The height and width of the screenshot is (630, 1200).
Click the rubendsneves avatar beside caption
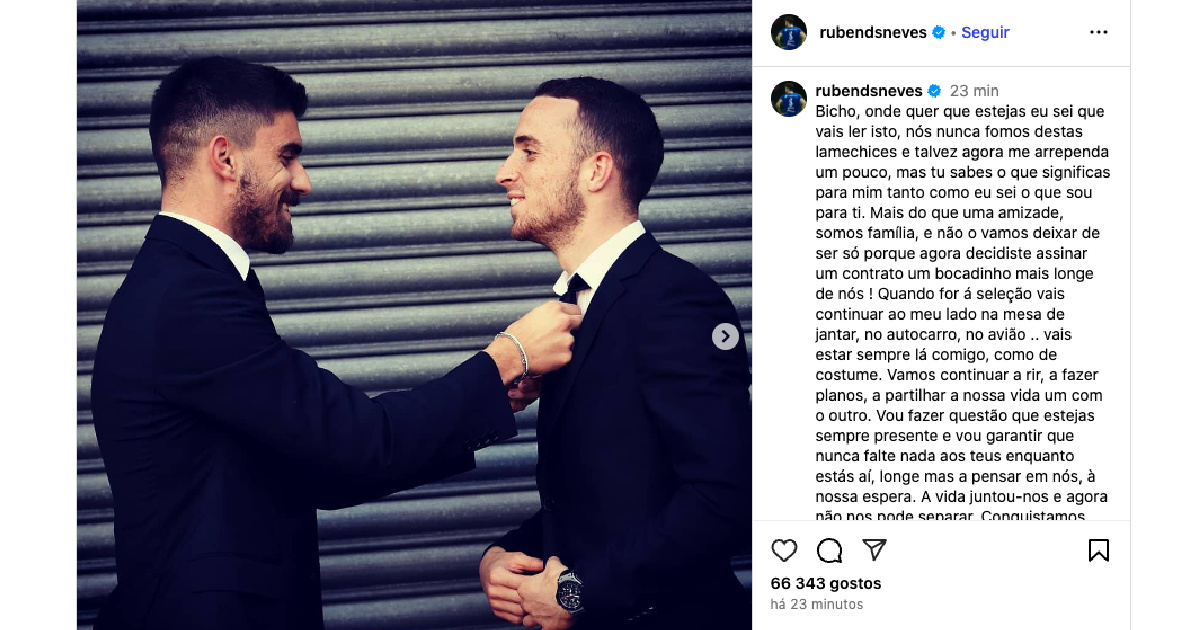pyautogui.click(x=789, y=99)
